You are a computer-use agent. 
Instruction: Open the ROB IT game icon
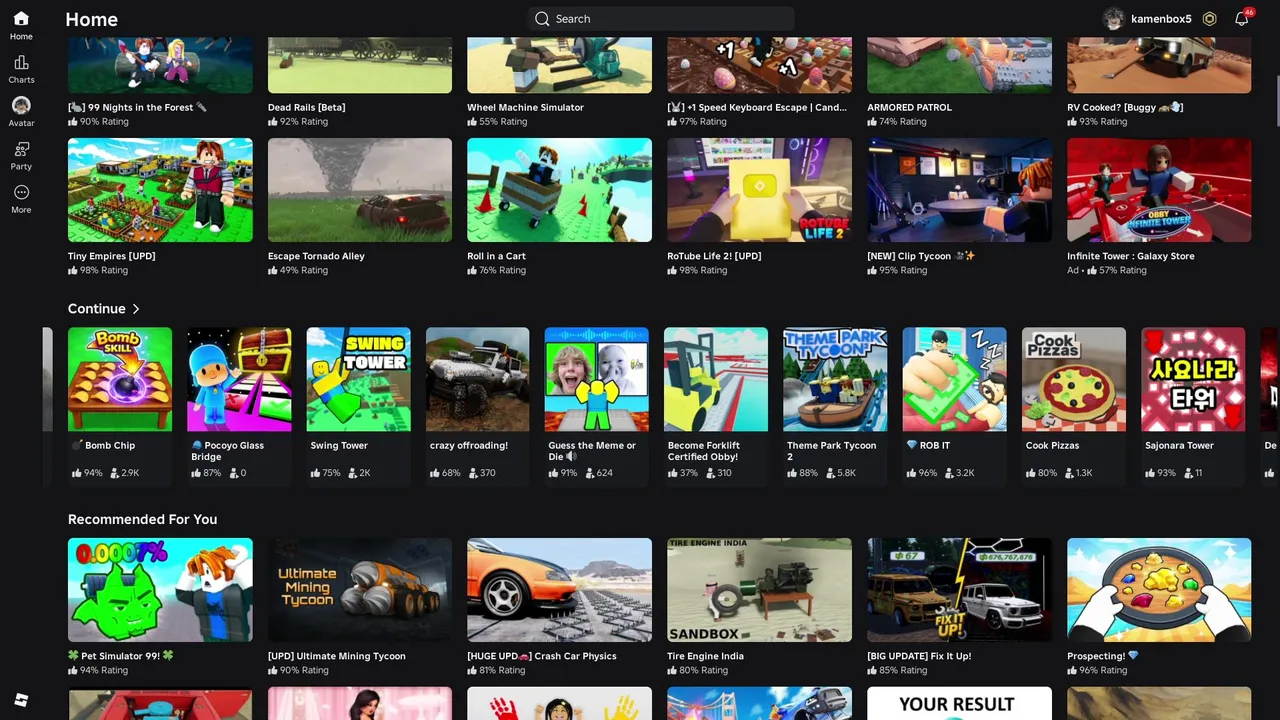[955, 379]
